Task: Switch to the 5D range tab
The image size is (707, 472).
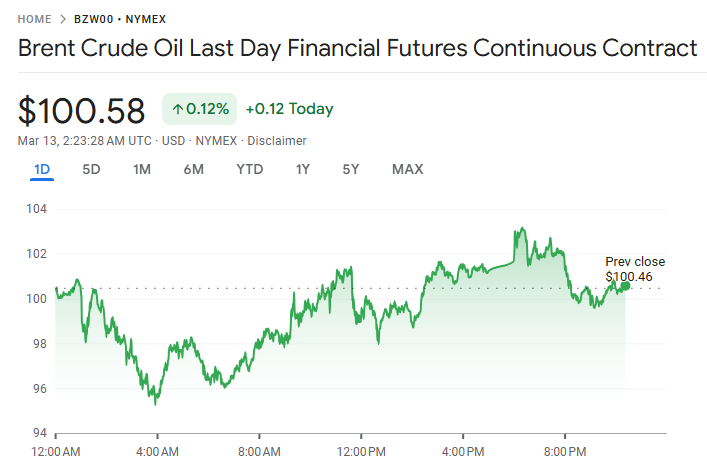Action: point(91,169)
